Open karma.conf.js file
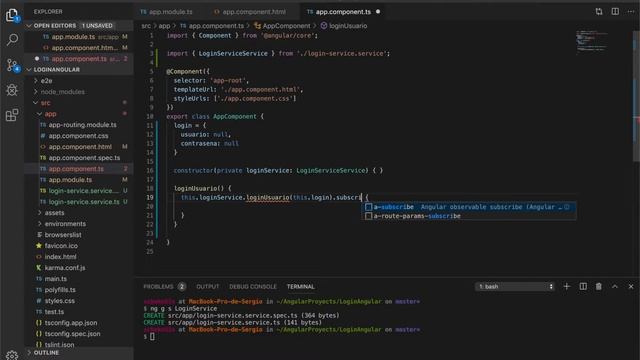 pyautogui.click(x=79, y=268)
